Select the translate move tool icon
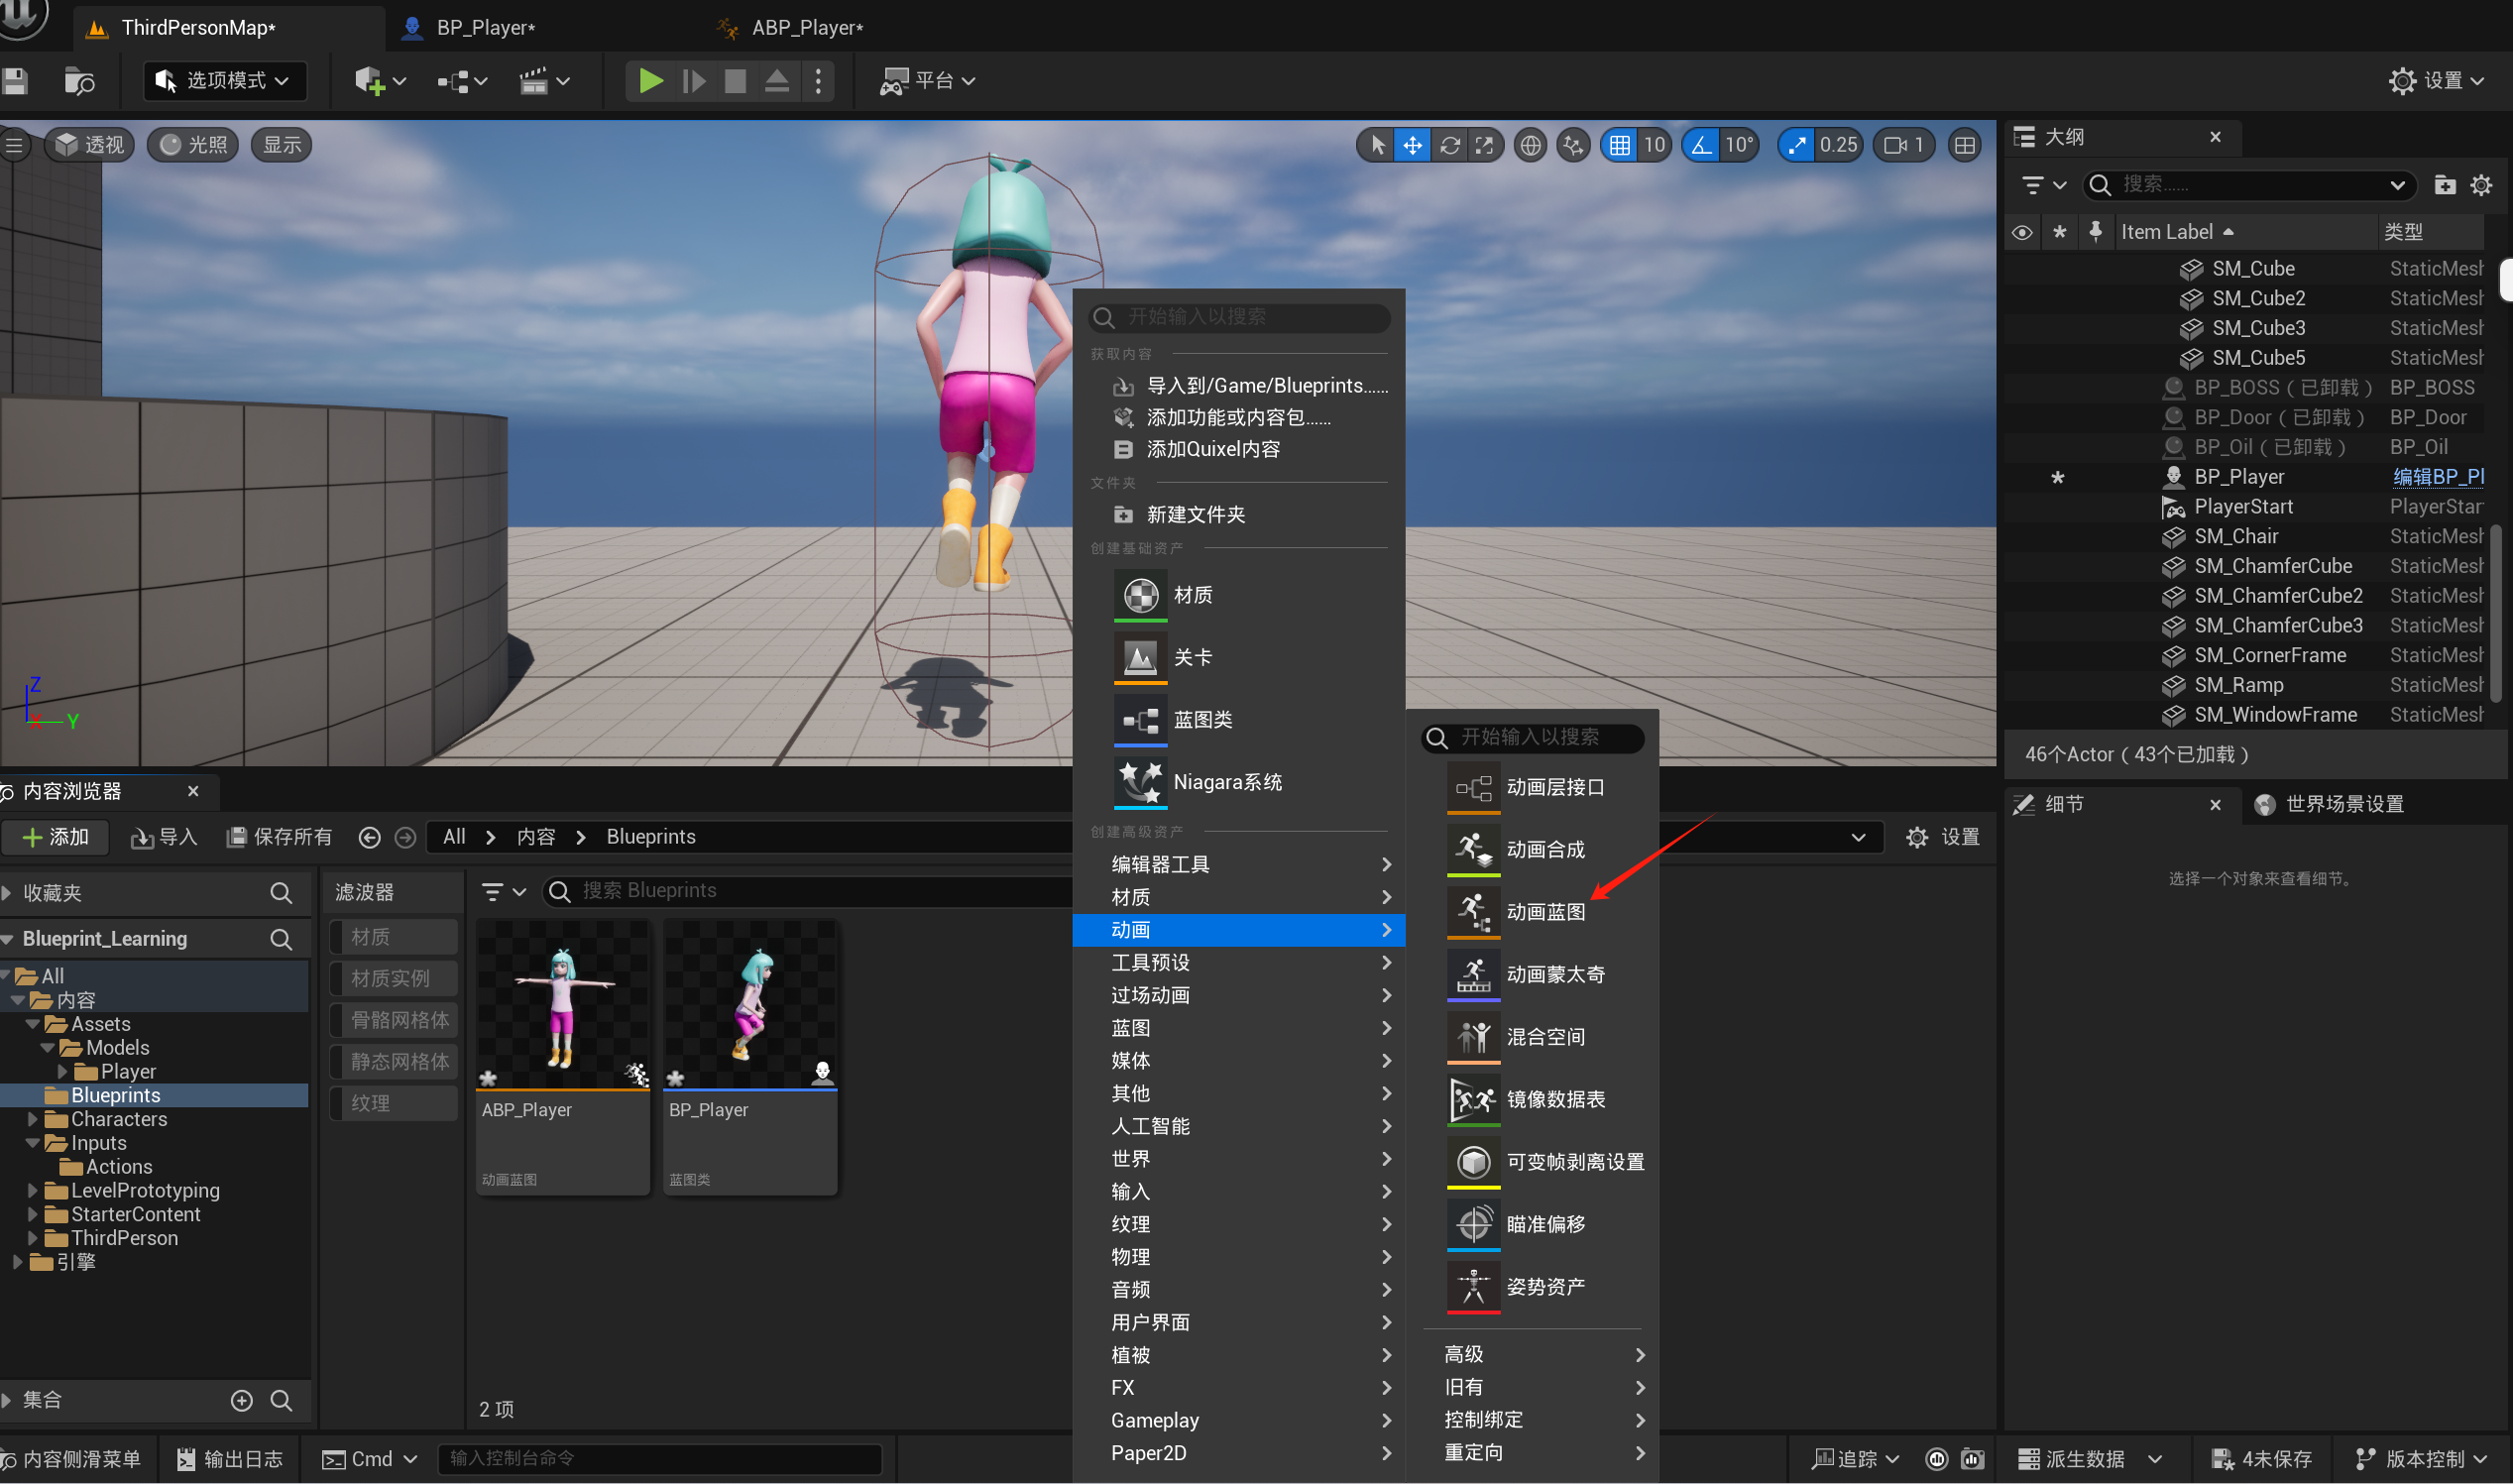The width and height of the screenshot is (2513, 1484). click(1412, 146)
